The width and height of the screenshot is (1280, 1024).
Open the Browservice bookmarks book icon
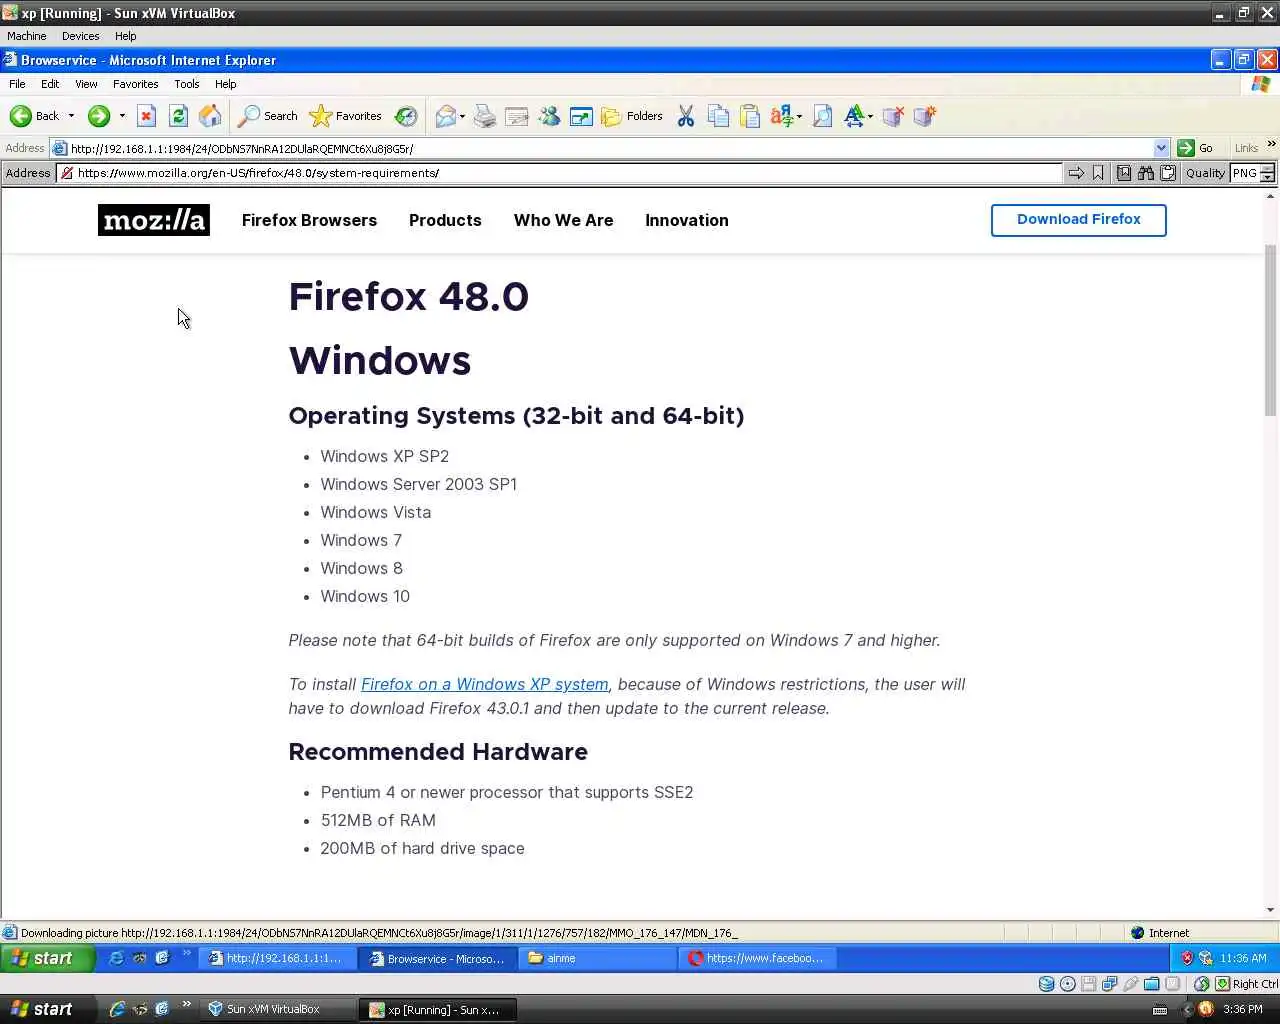point(1124,173)
